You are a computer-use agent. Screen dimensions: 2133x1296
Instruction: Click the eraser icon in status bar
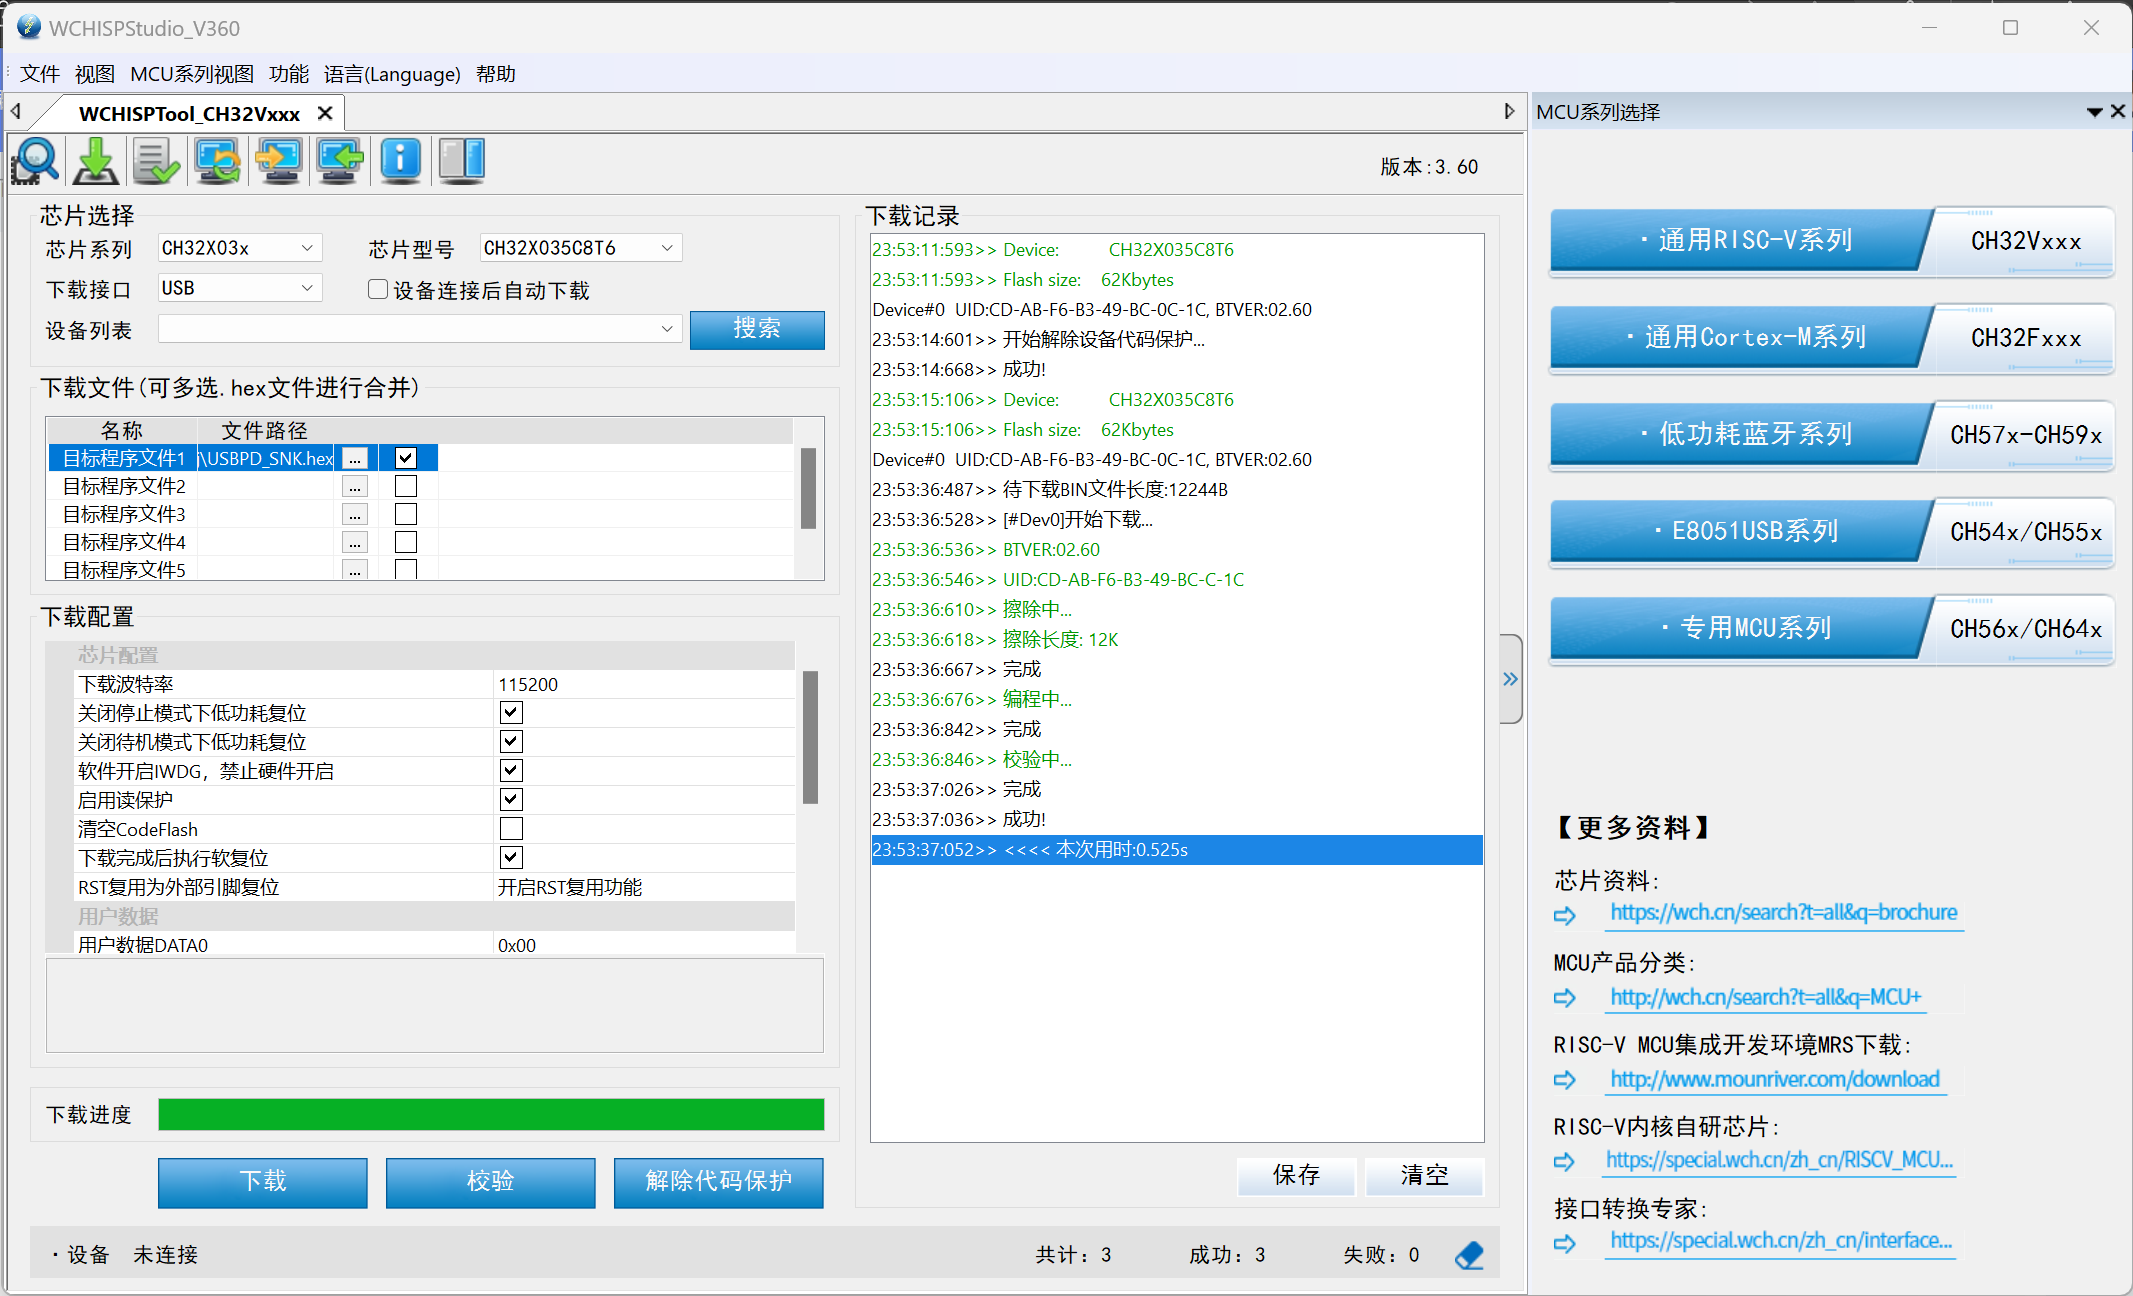pos(1470,1255)
